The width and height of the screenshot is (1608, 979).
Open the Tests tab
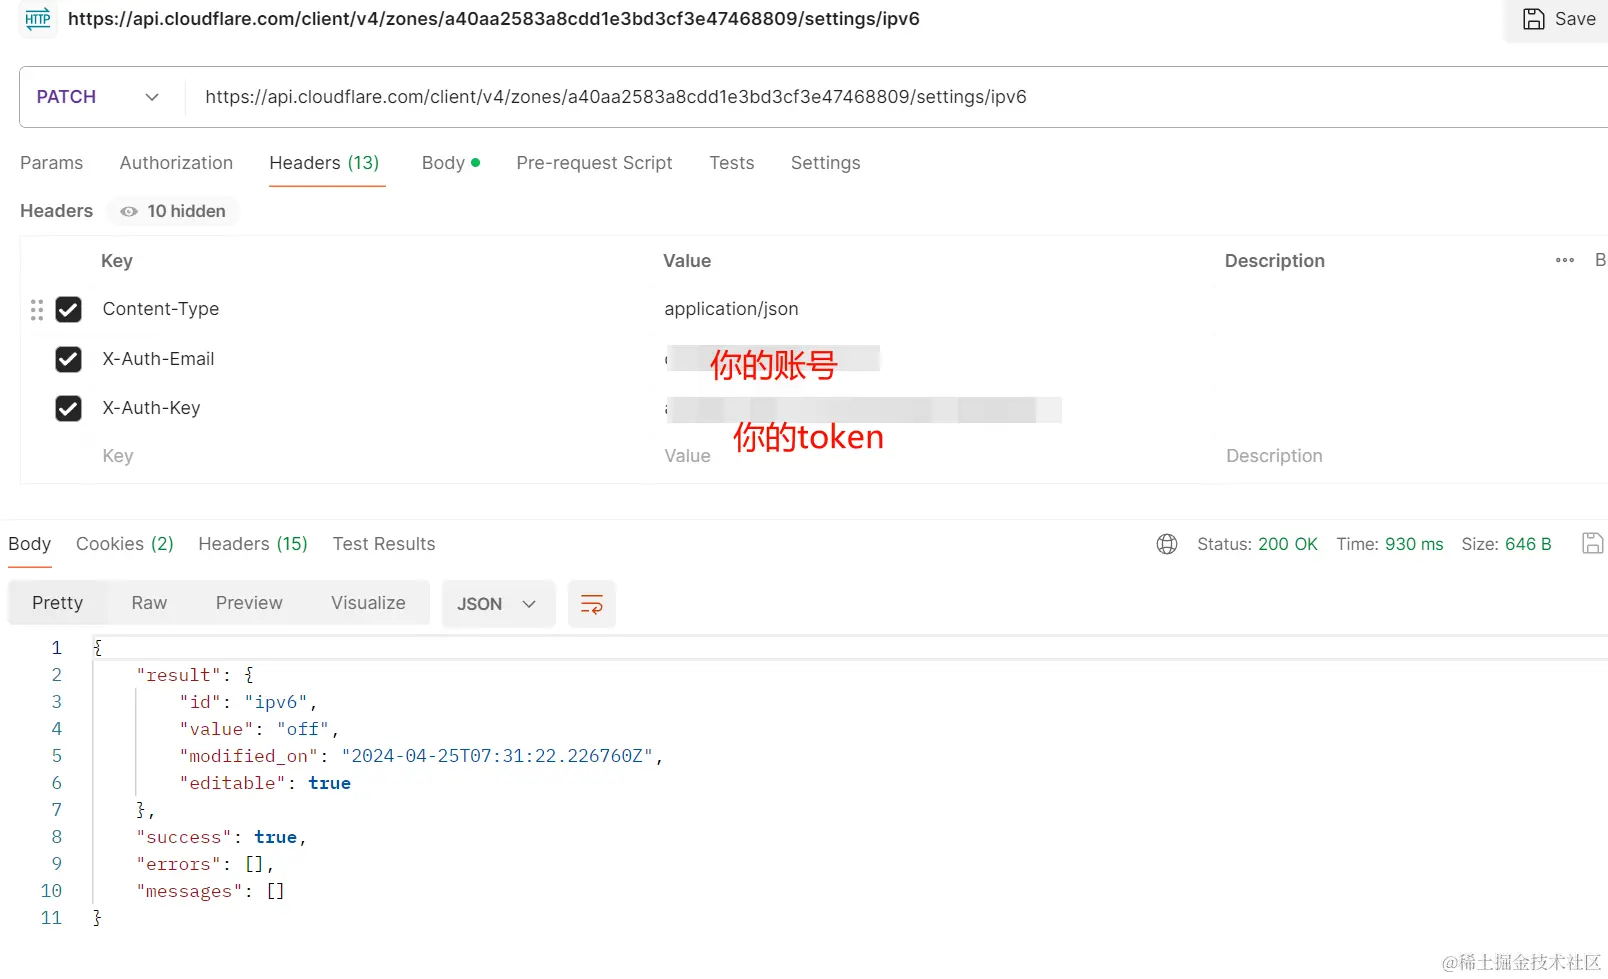tap(731, 163)
